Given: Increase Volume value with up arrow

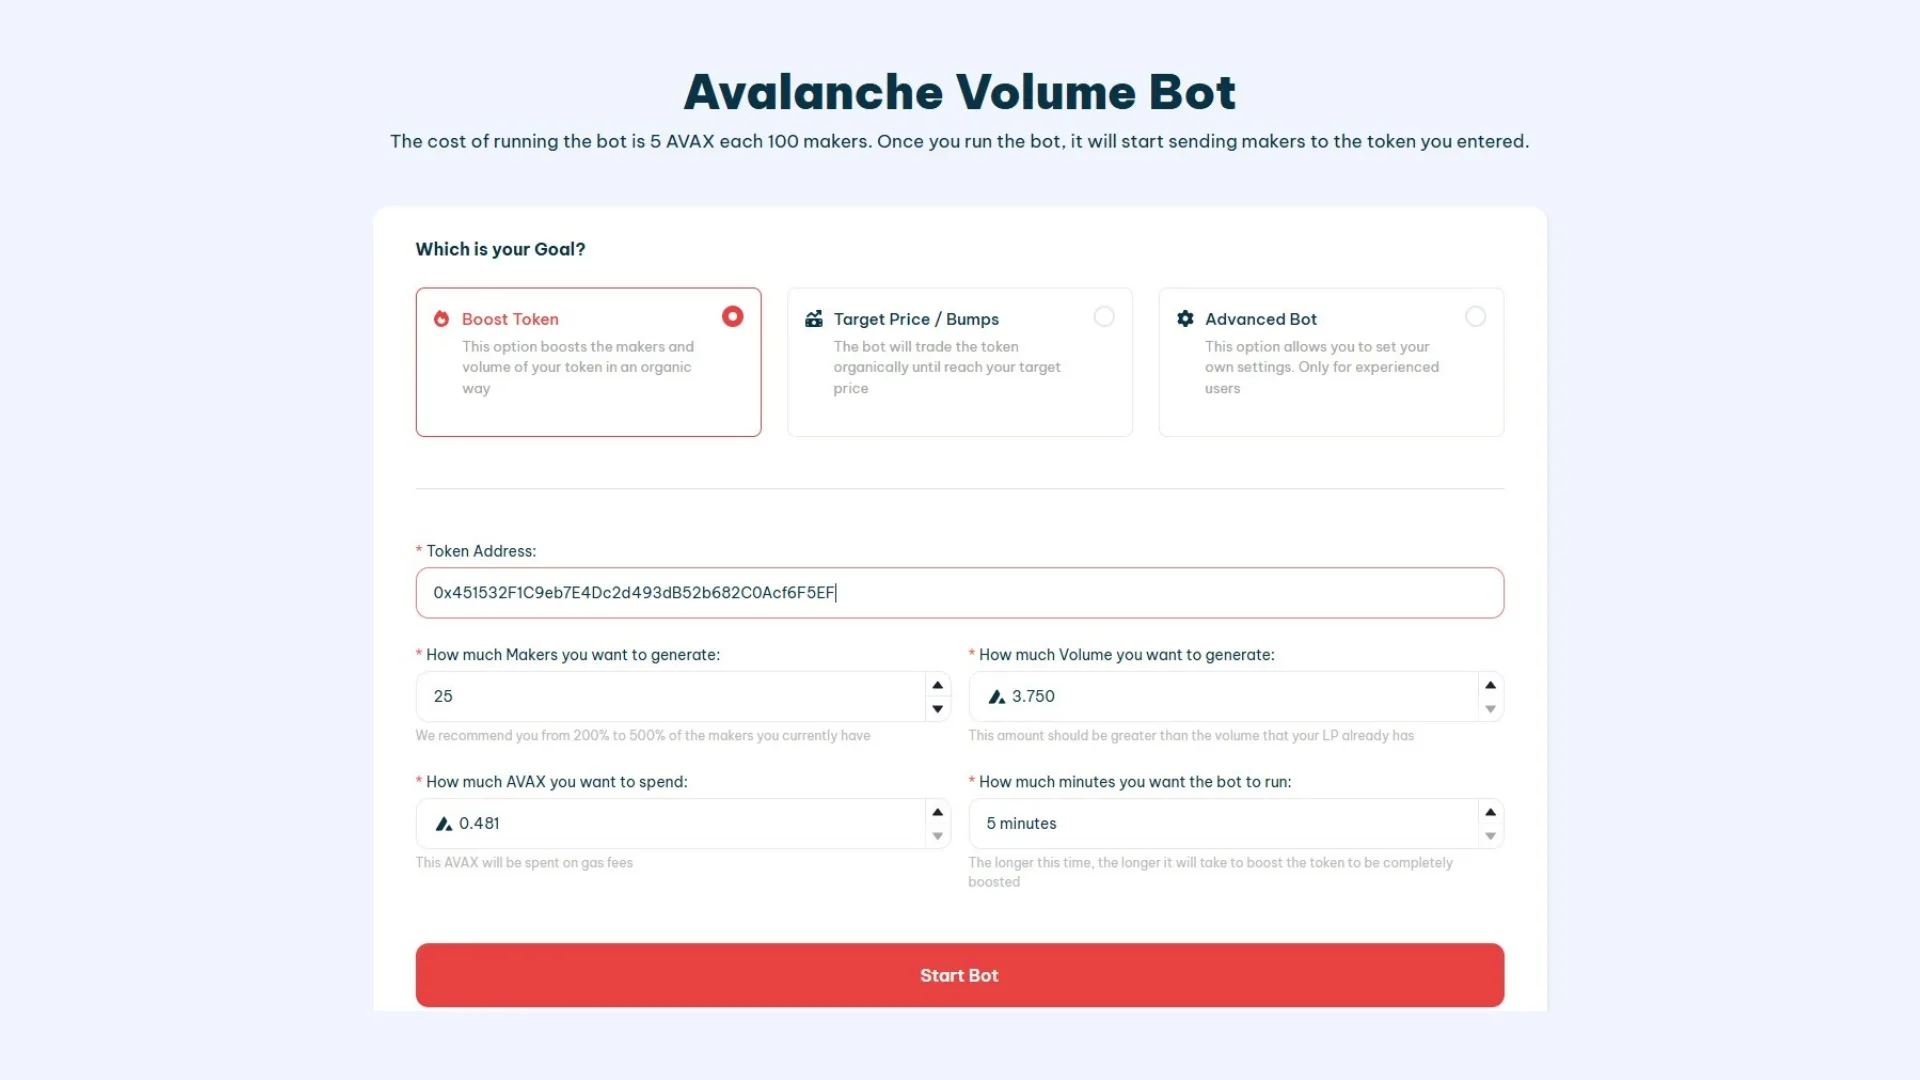Looking at the screenshot, I should (1491, 685).
